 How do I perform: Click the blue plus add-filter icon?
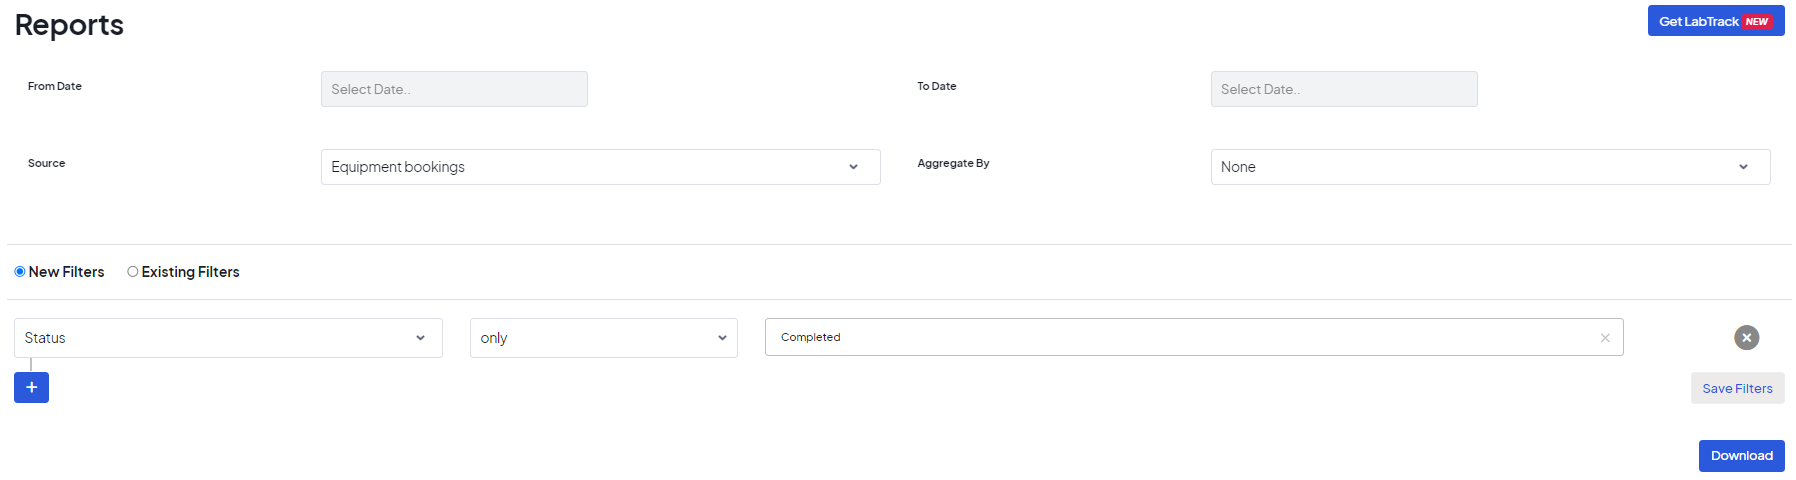point(31,387)
